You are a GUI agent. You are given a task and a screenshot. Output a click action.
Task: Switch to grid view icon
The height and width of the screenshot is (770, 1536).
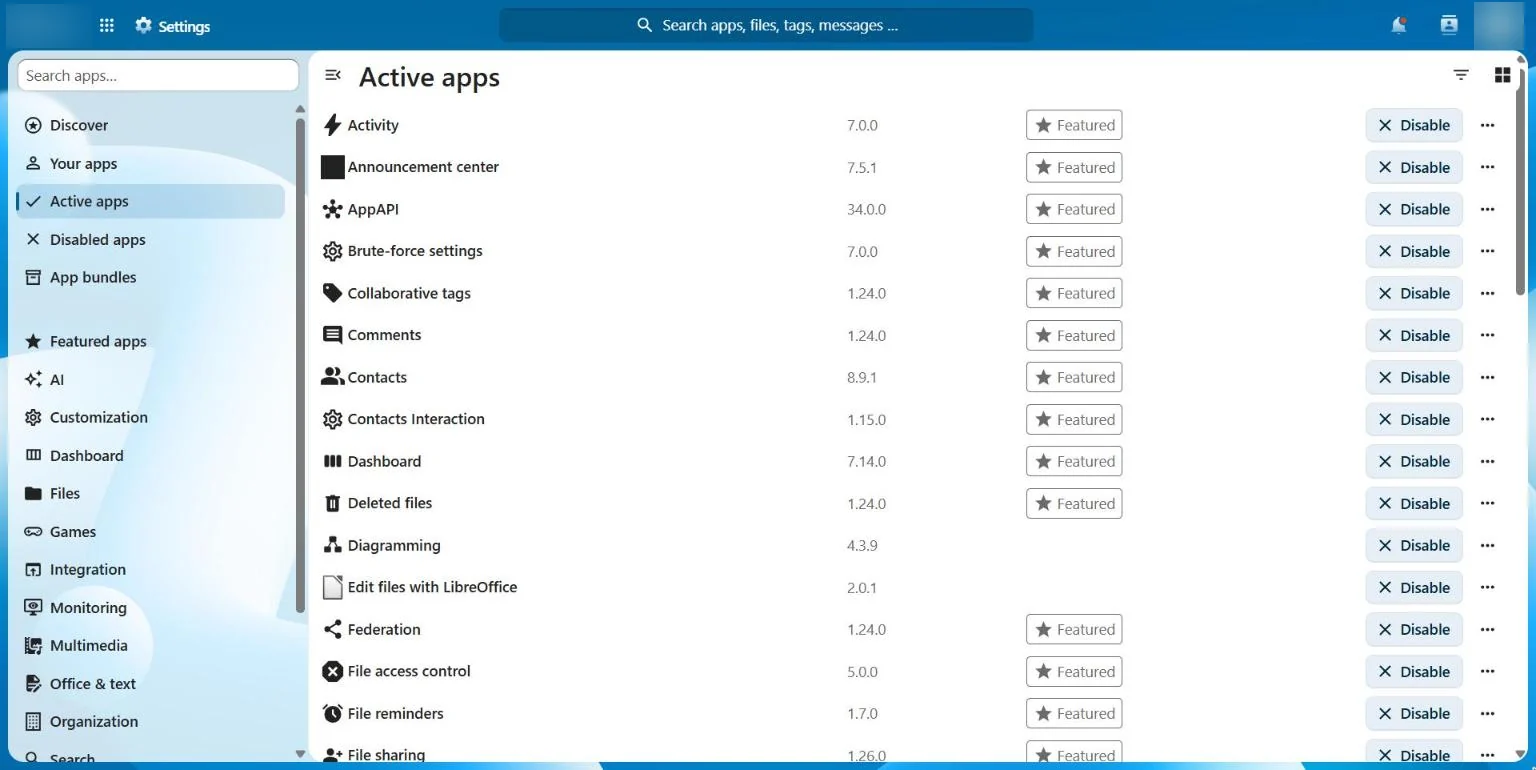(x=1502, y=75)
